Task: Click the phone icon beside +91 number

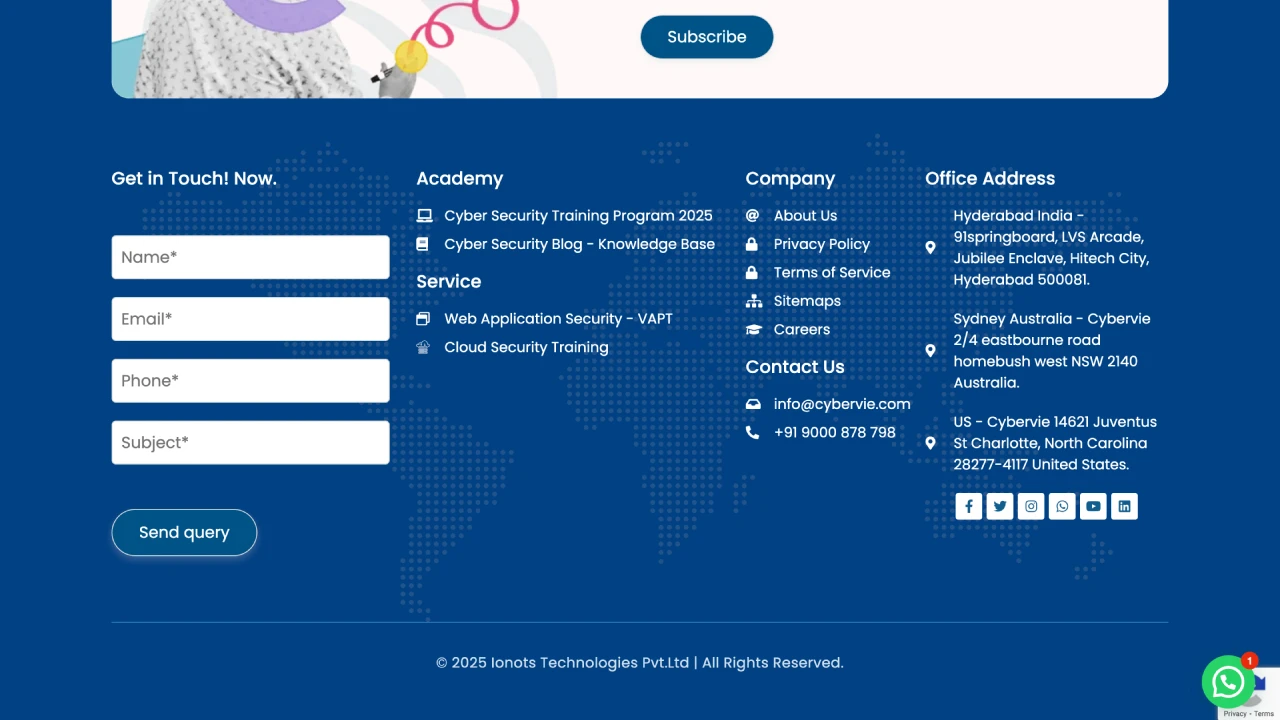Action: tap(753, 433)
